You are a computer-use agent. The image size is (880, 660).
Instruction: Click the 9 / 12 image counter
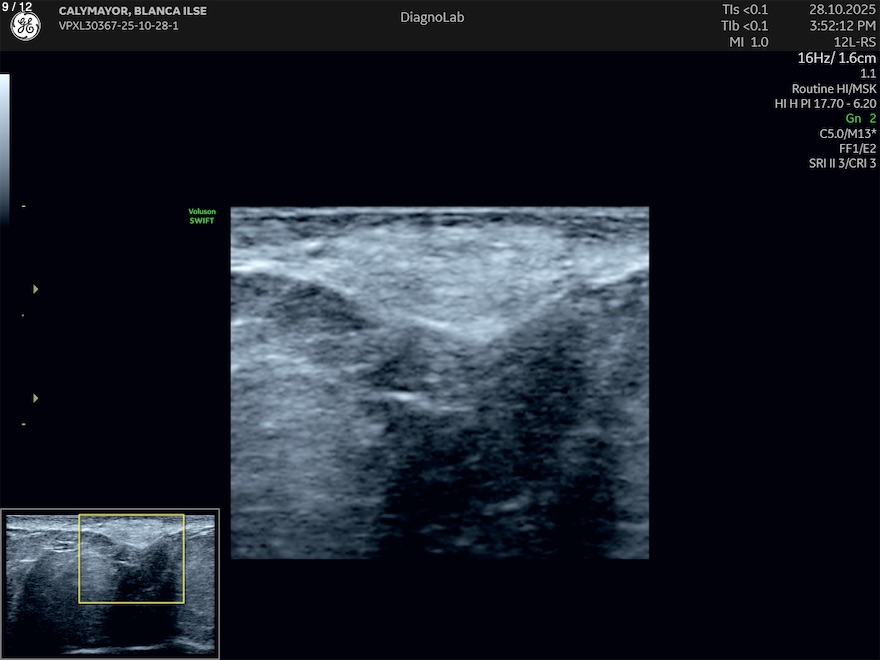click(17, 7)
